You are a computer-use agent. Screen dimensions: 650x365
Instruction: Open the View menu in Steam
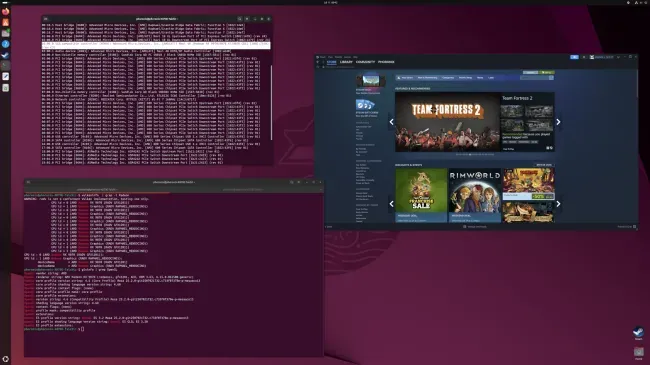pos(330,57)
